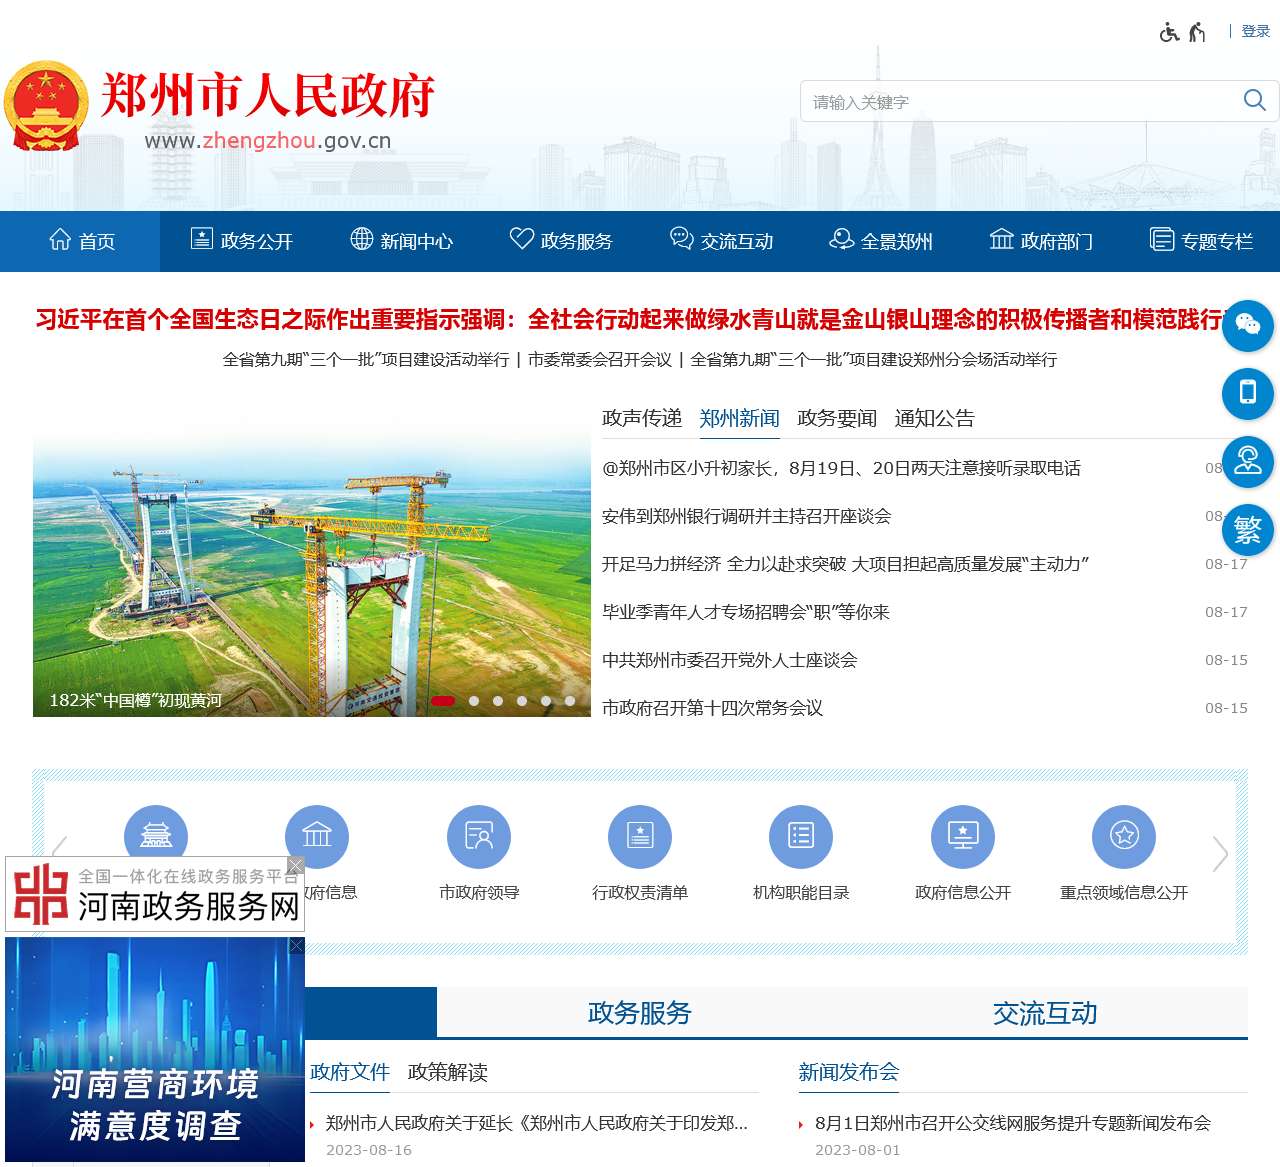Open the 新闻发布会 link
This screenshot has height=1167, width=1280.
click(848, 1073)
